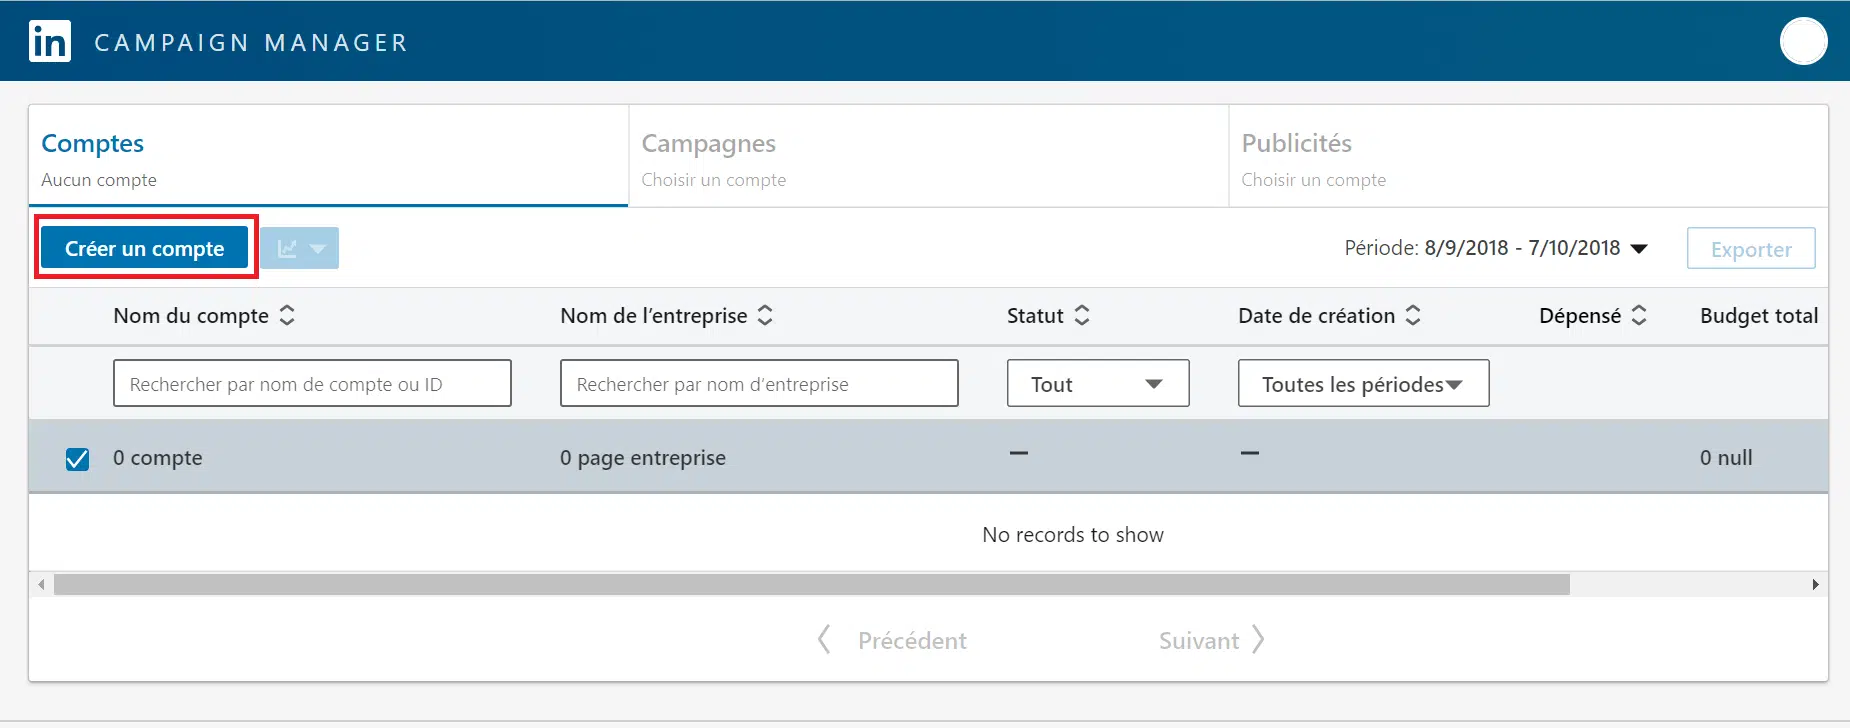The width and height of the screenshot is (1850, 728).
Task: Switch to the Campagnes tab
Action: pos(927,157)
